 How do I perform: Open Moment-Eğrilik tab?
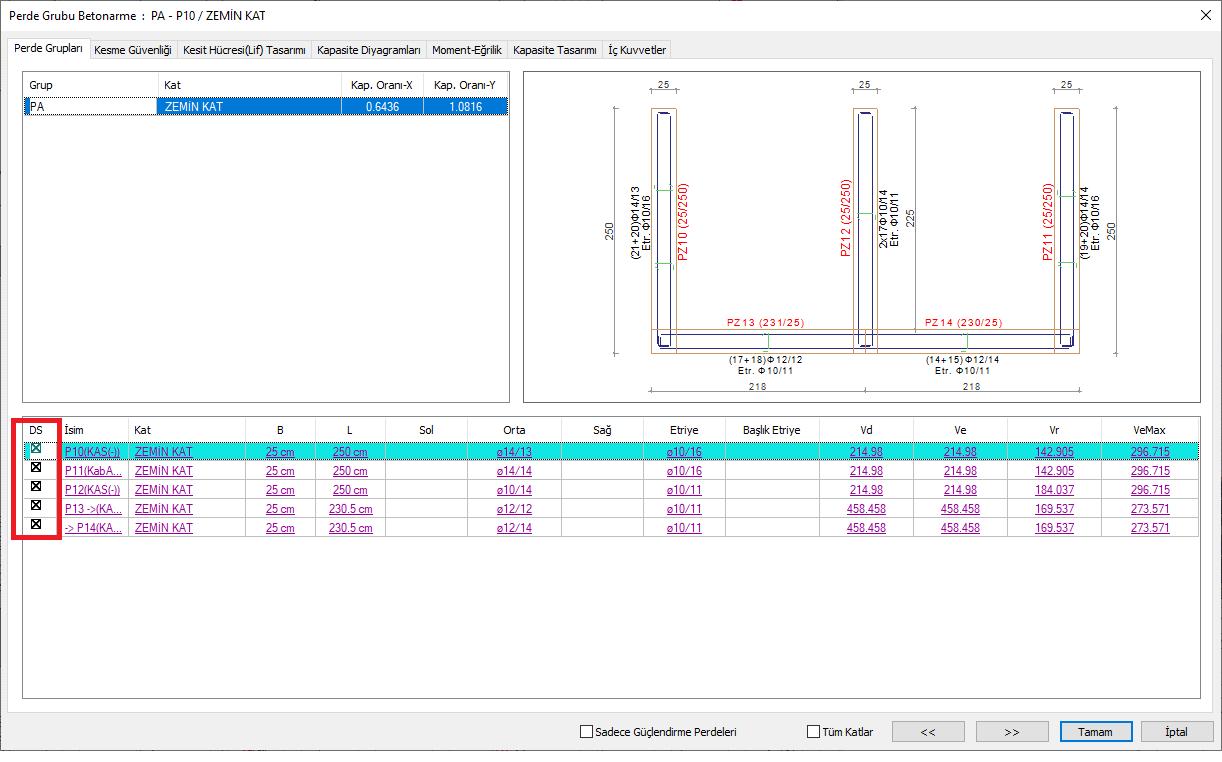(x=467, y=50)
